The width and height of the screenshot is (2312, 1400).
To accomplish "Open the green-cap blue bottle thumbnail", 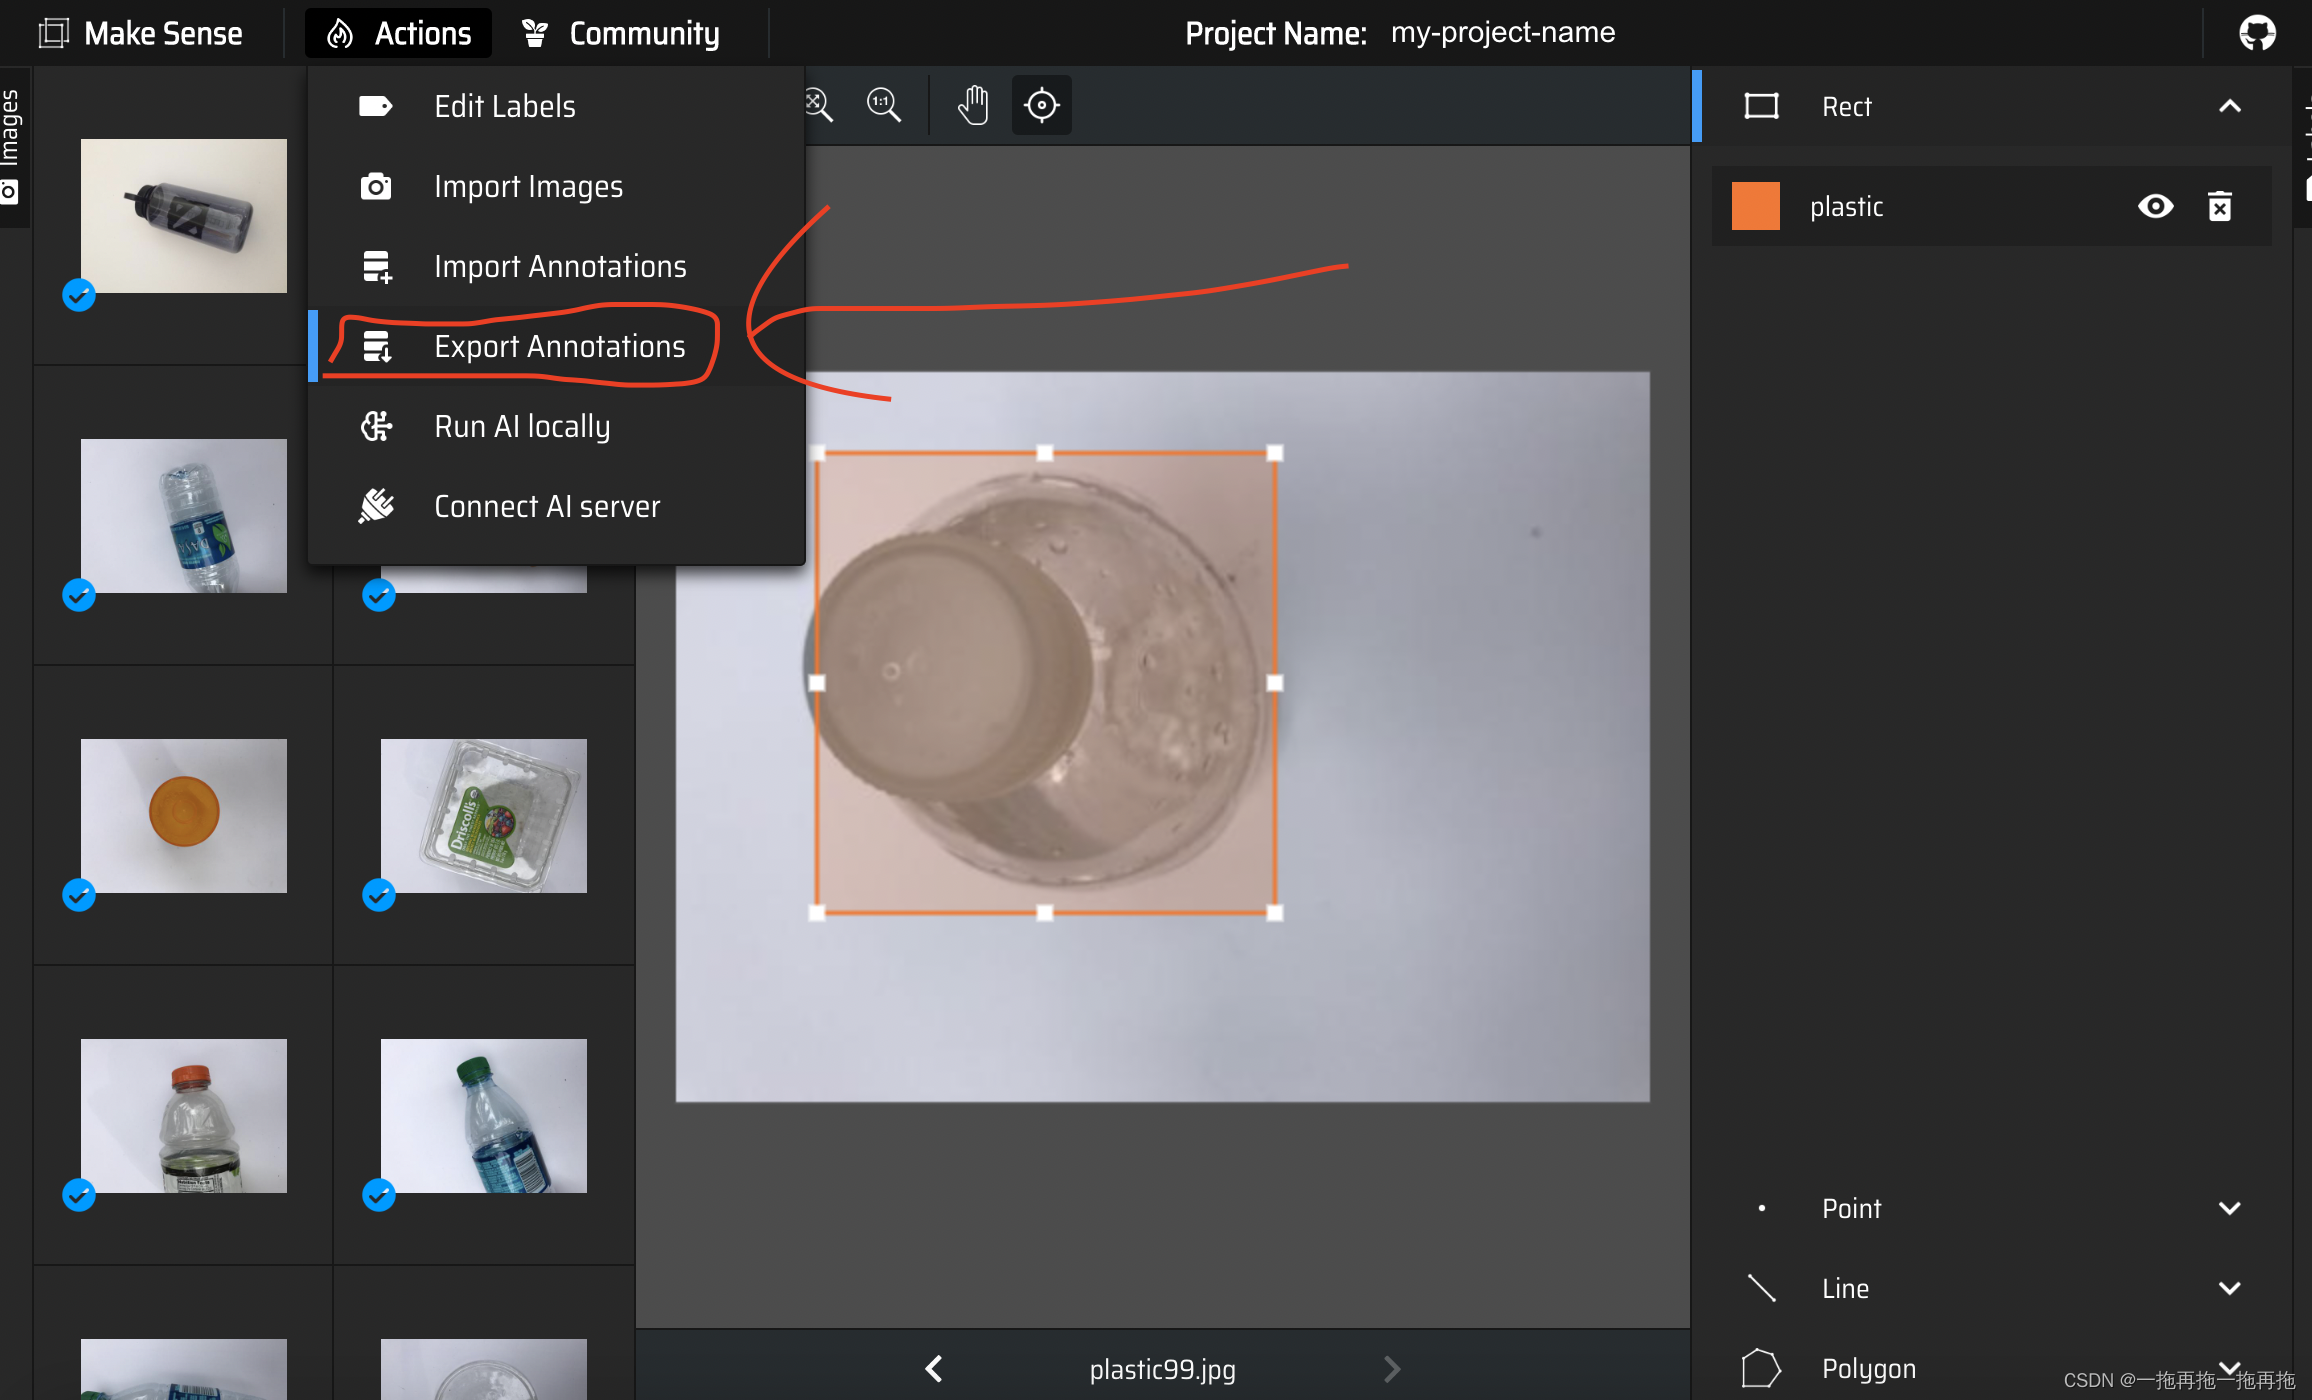I will 484,1116.
